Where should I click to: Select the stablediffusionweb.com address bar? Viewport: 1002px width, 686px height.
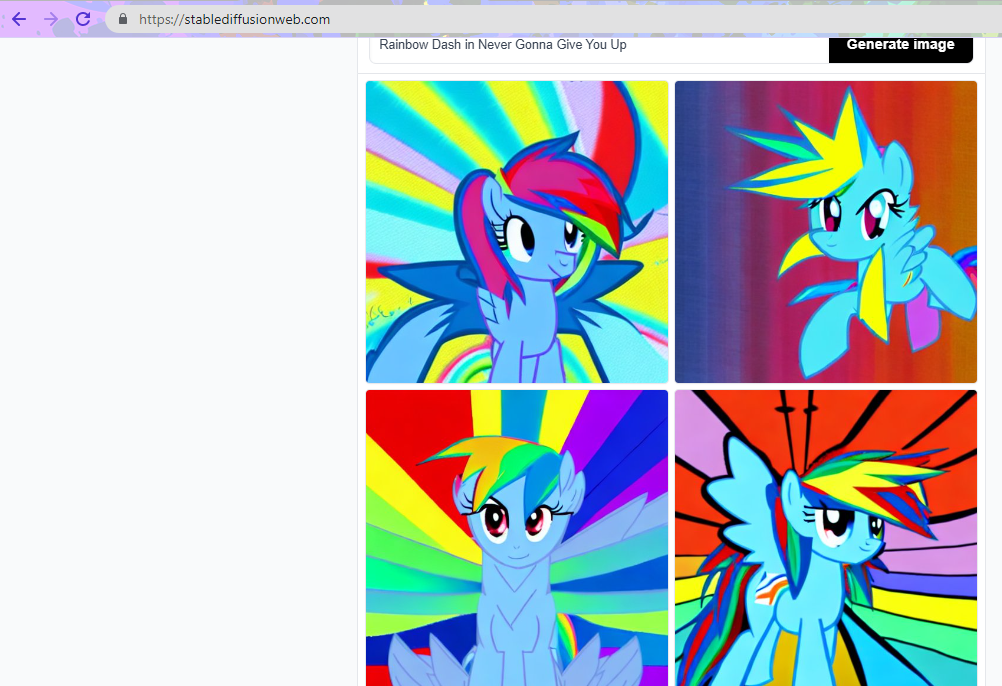pos(553,19)
